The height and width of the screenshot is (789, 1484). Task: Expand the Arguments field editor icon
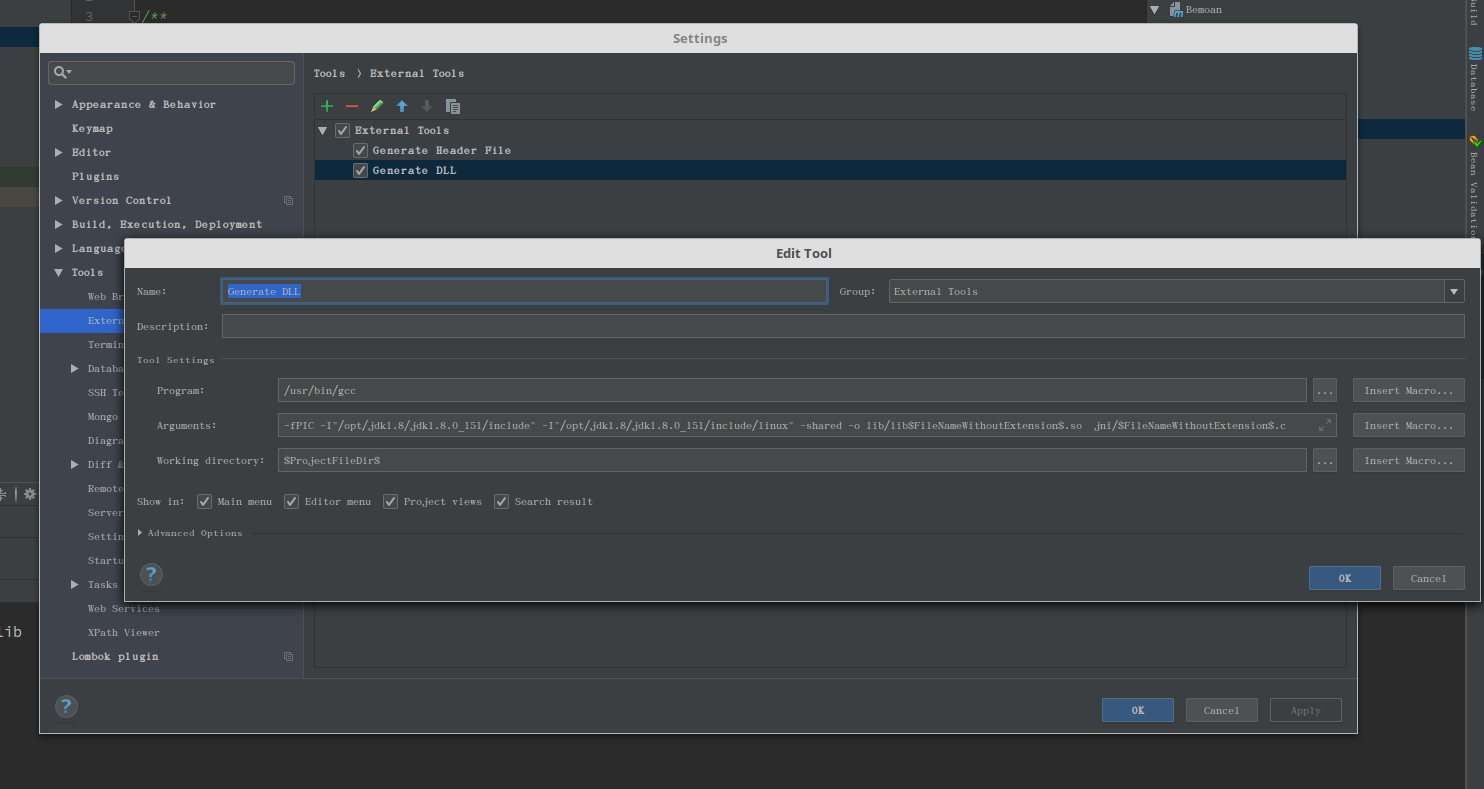click(1325, 425)
